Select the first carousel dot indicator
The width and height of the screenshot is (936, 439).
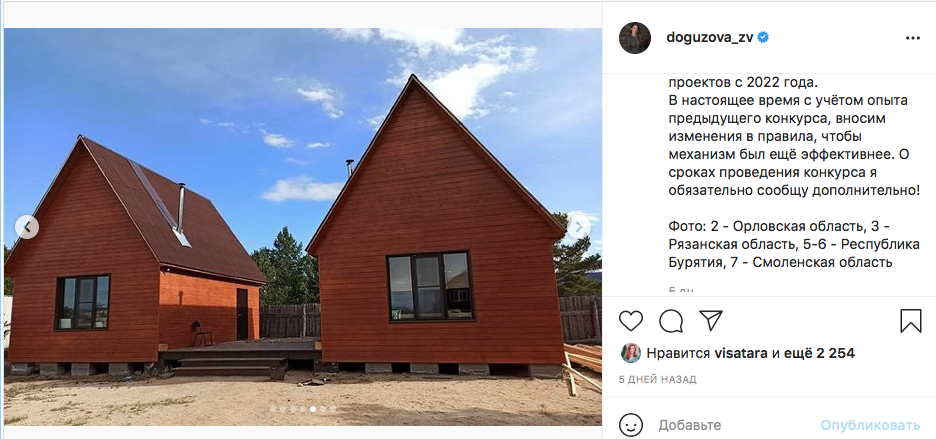pyautogui.click(x=273, y=409)
